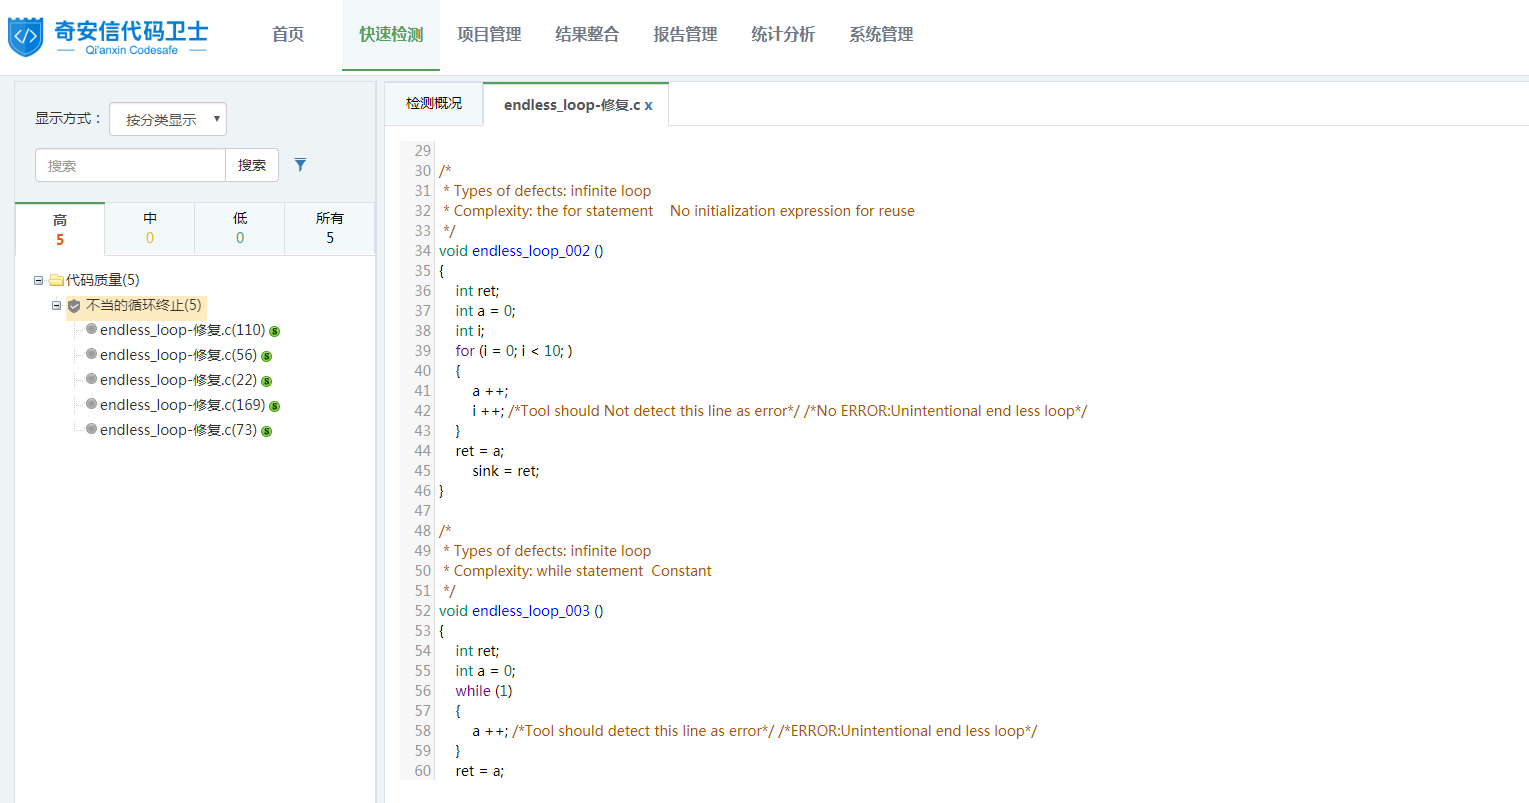This screenshot has width=1529, height=803.
Task: Go to the 首页 menu
Action: (288, 35)
